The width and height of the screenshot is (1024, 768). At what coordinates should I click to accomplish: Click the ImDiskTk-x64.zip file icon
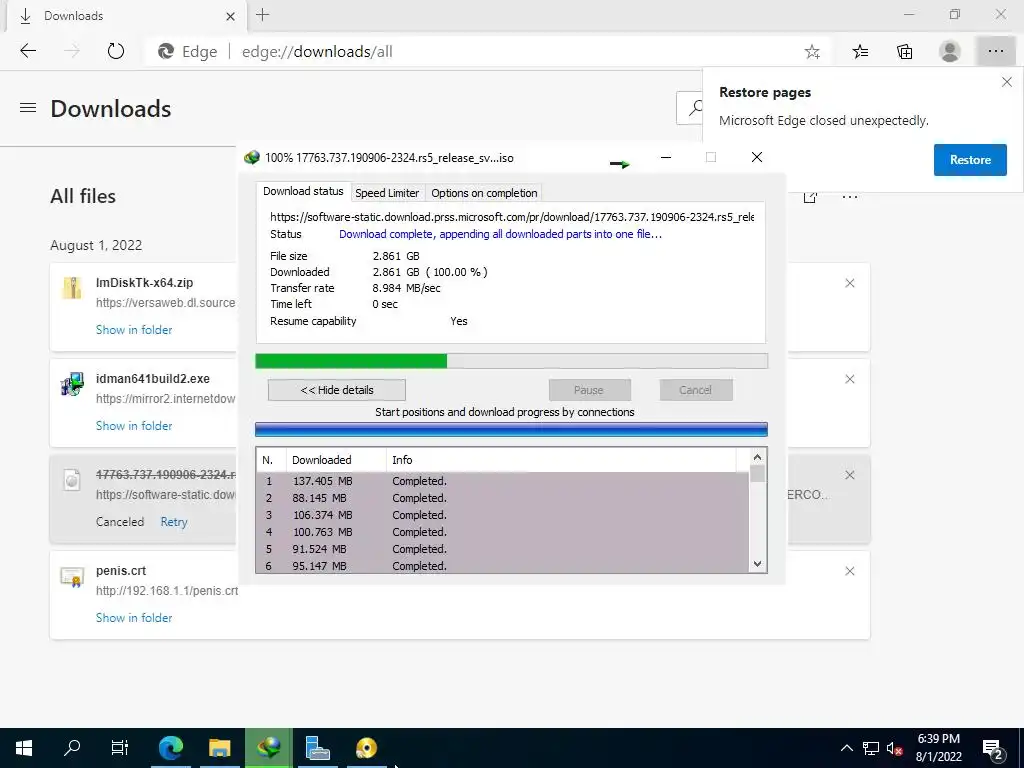point(72,287)
